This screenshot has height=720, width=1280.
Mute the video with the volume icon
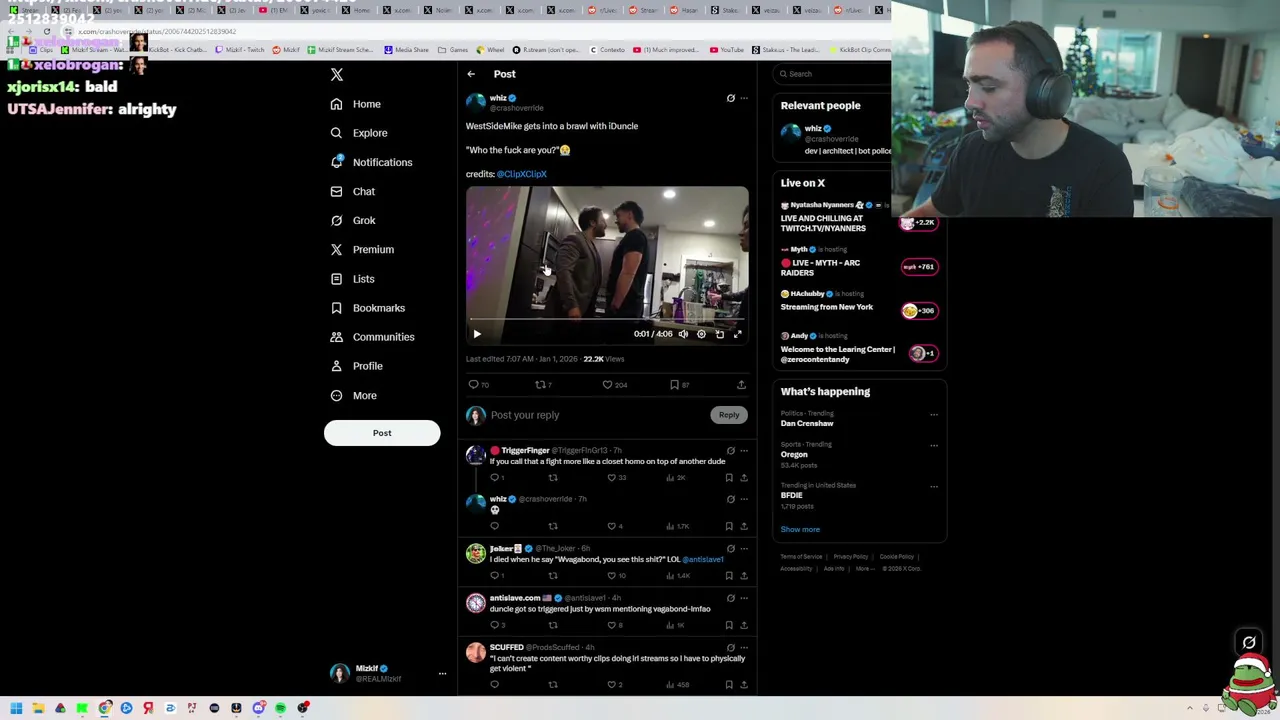(x=683, y=334)
